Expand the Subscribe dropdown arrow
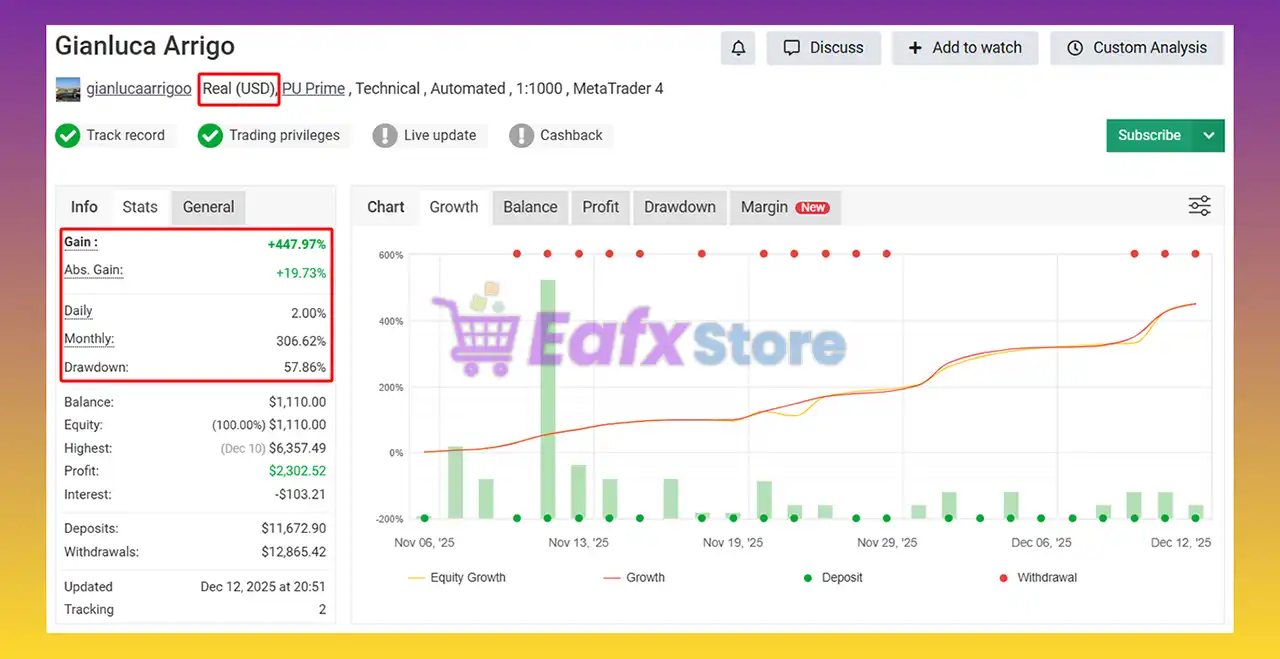The image size is (1280, 659). pyautogui.click(x=1209, y=136)
